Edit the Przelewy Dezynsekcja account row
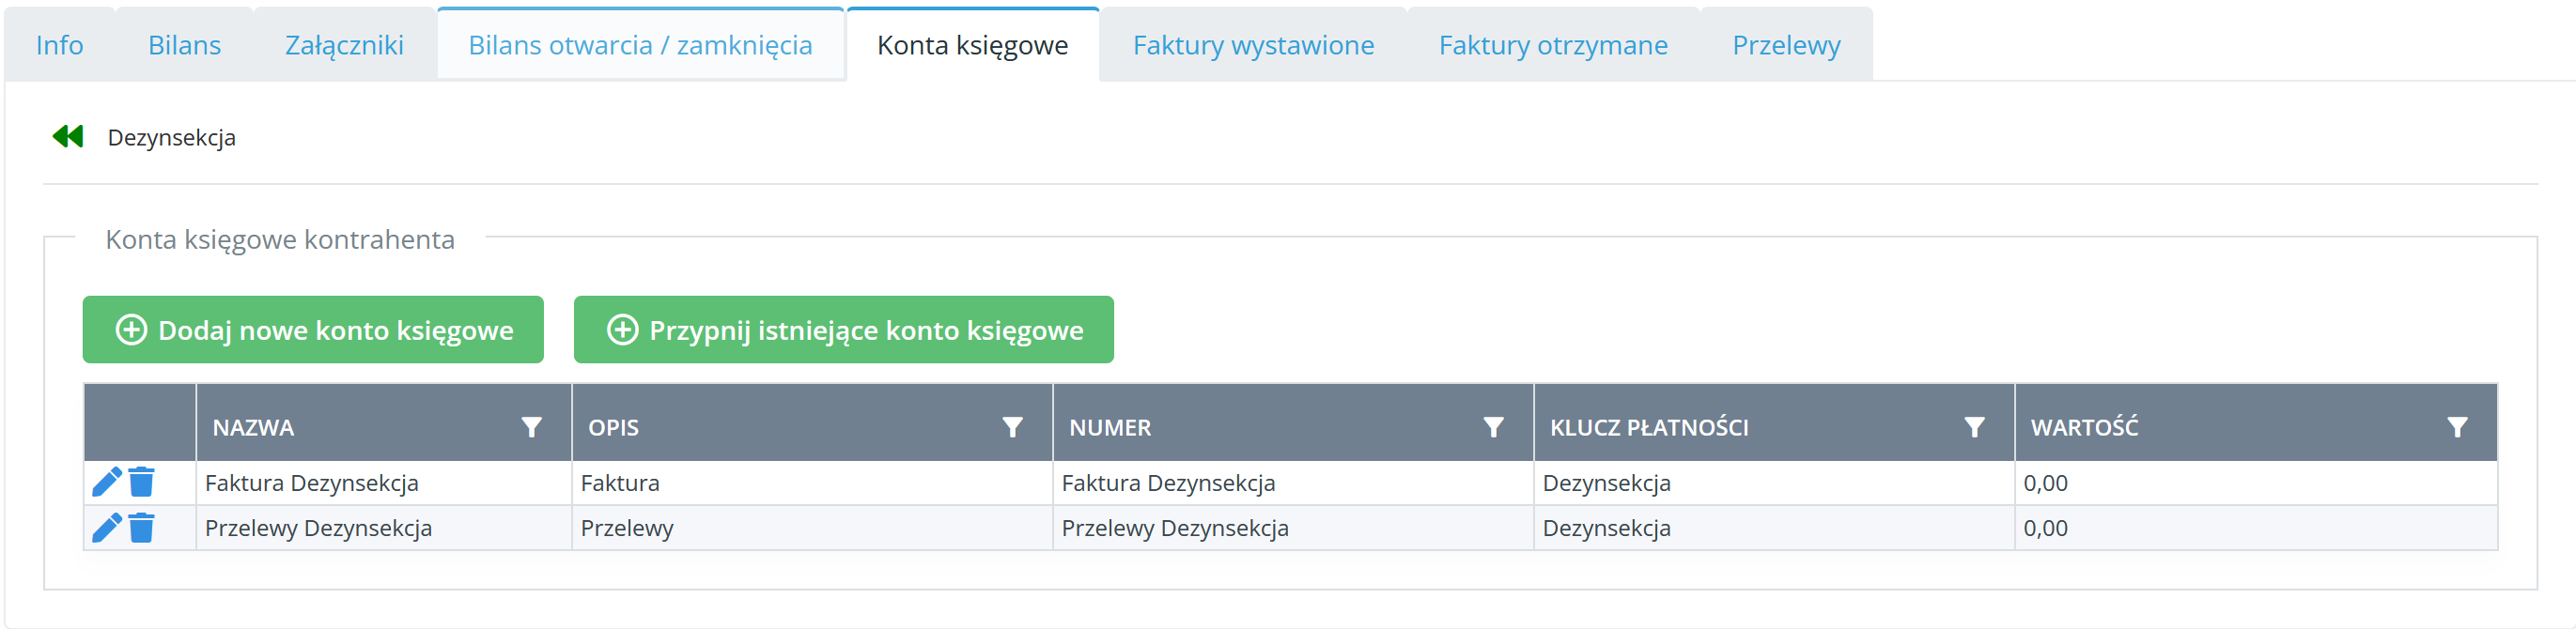 tap(106, 527)
